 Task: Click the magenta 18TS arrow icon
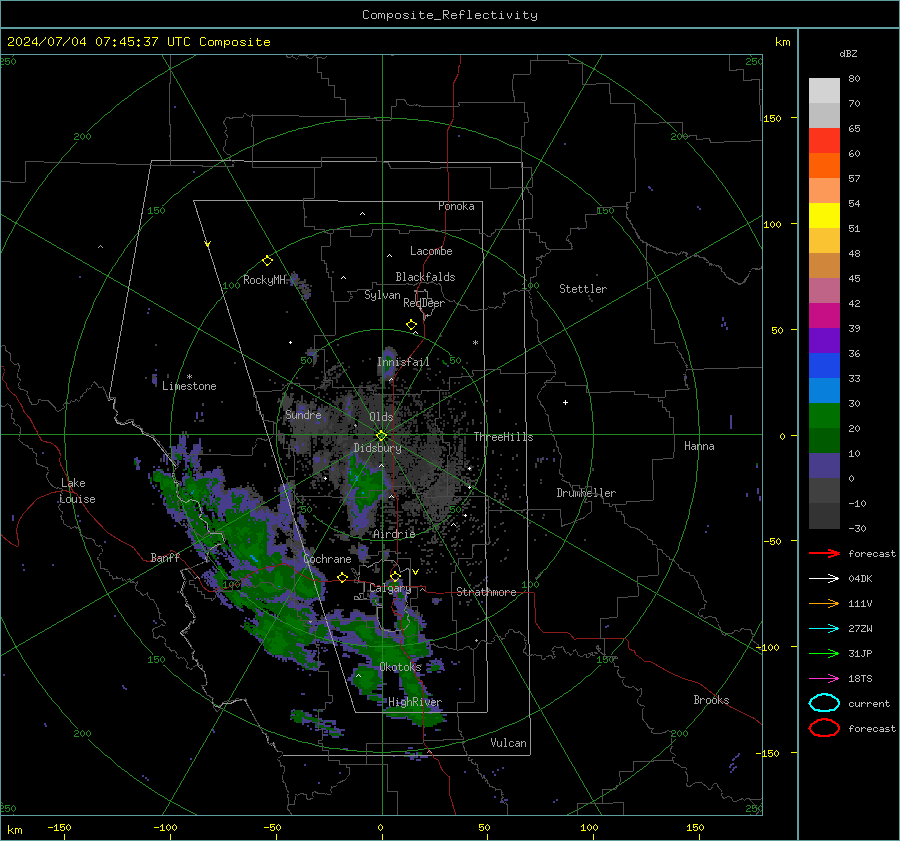tap(824, 679)
